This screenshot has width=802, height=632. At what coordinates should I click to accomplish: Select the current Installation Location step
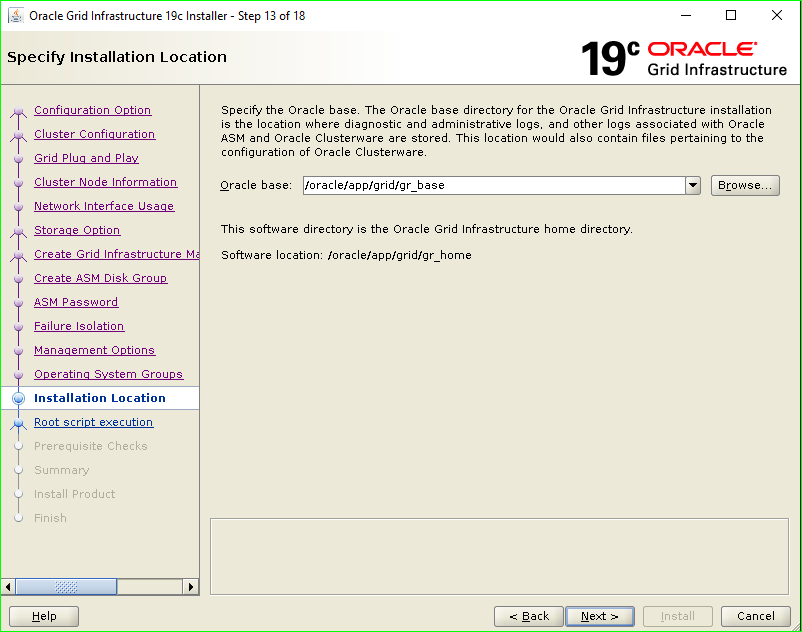pyautogui.click(x=100, y=398)
